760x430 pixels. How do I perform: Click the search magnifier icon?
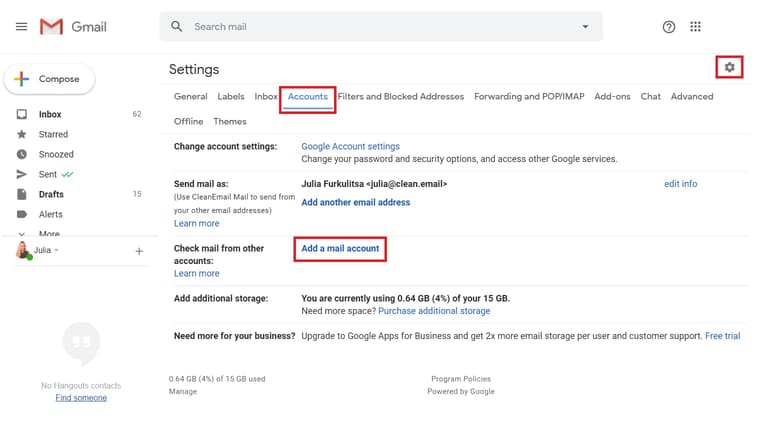[x=177, y=27]
